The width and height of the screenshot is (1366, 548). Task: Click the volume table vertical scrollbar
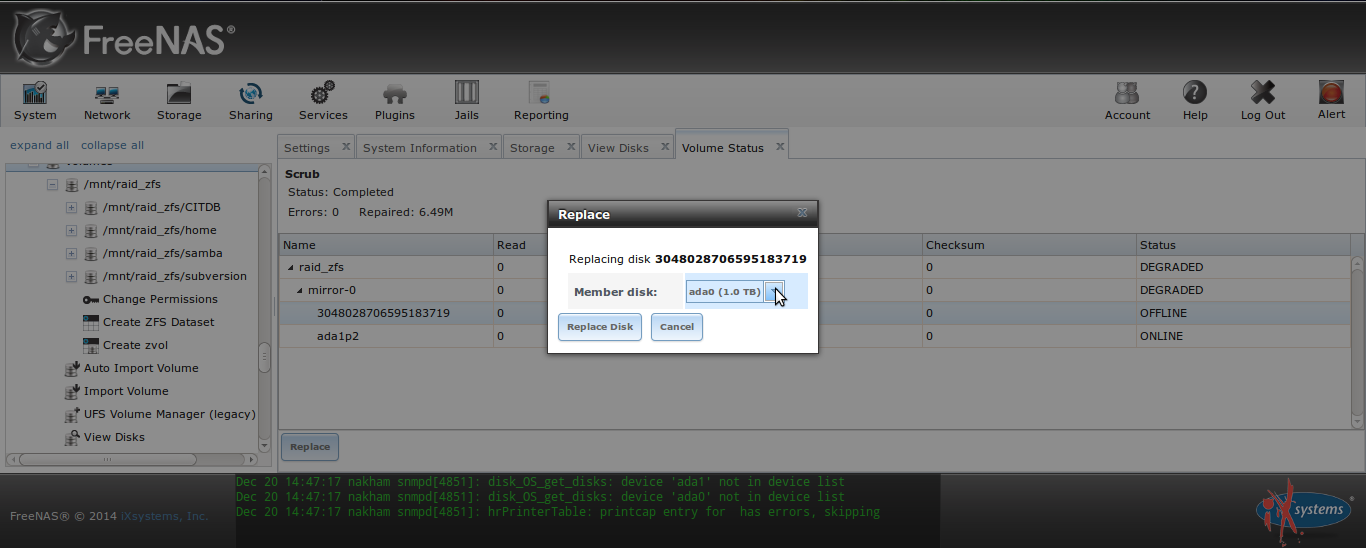[x=1357, y=342]
